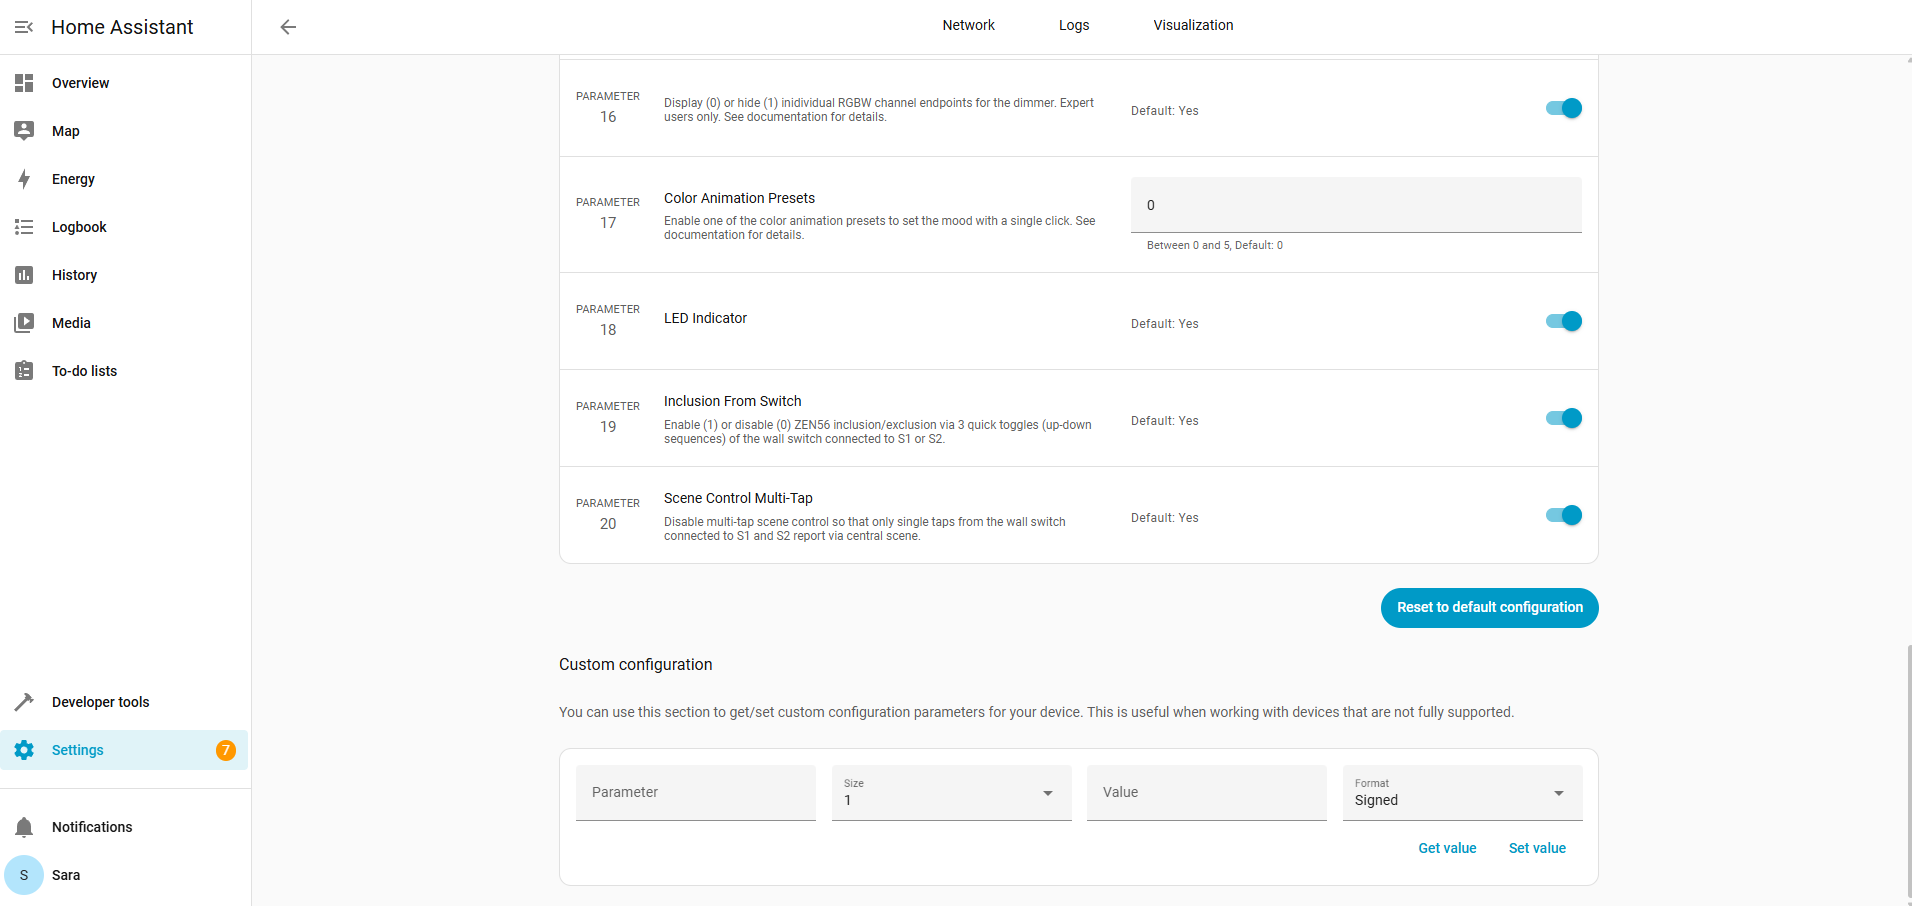Collapse the sidebar menu icon
This screenshot has width=1912, height=906.
point(24,27)
